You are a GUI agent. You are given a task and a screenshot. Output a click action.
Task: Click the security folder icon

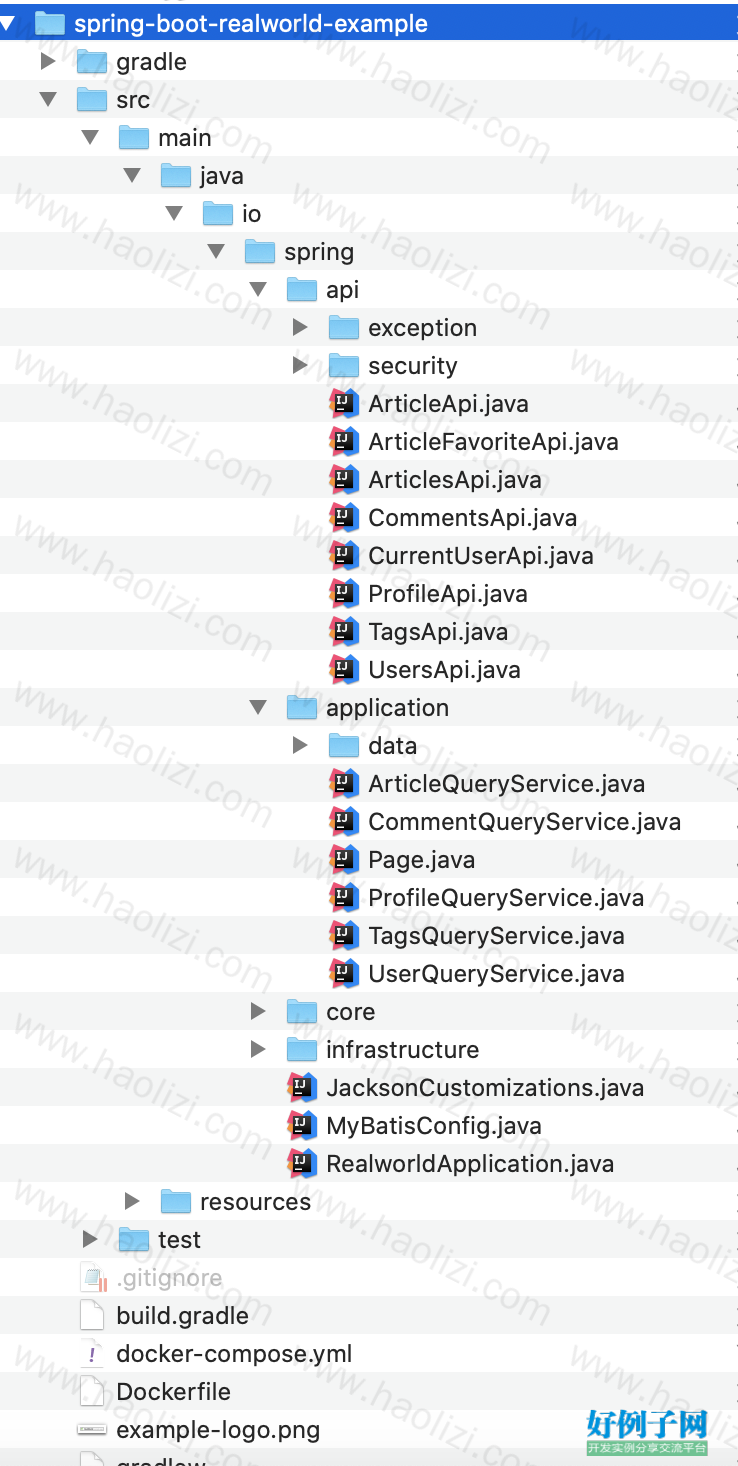coord(344,366)
